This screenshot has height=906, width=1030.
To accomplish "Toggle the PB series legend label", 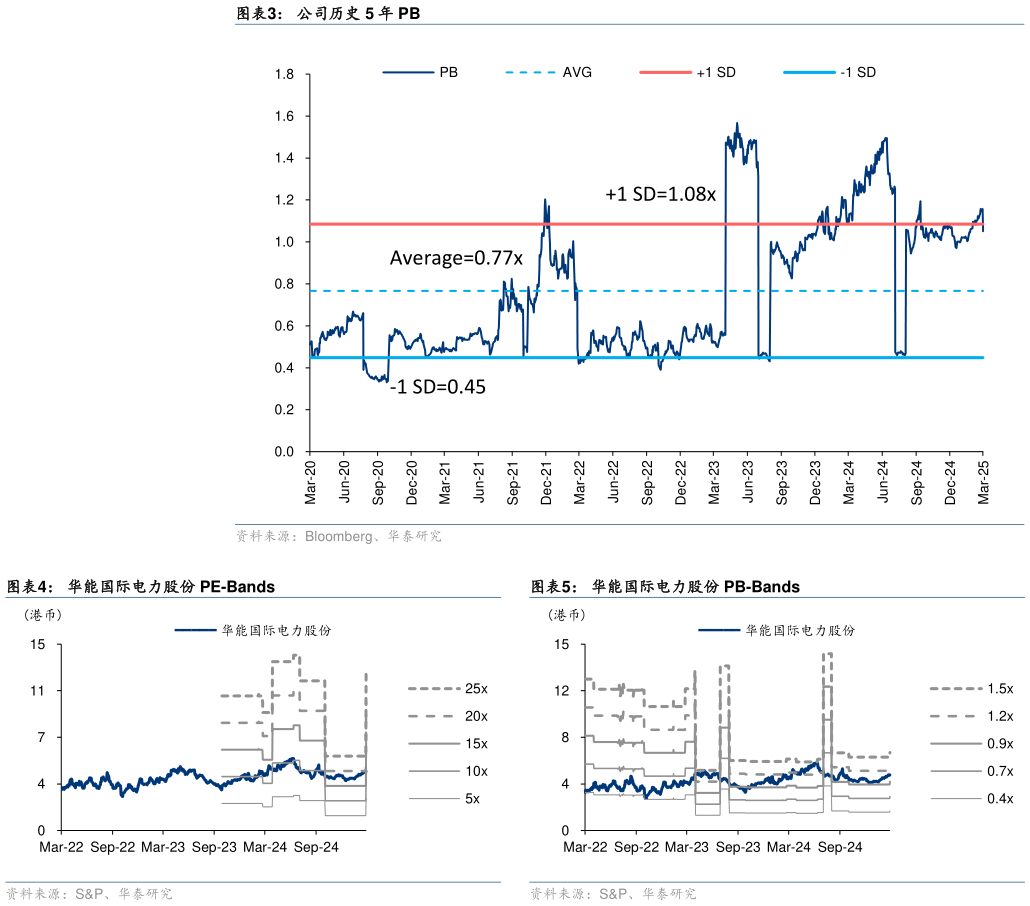I will pos(449,73).
